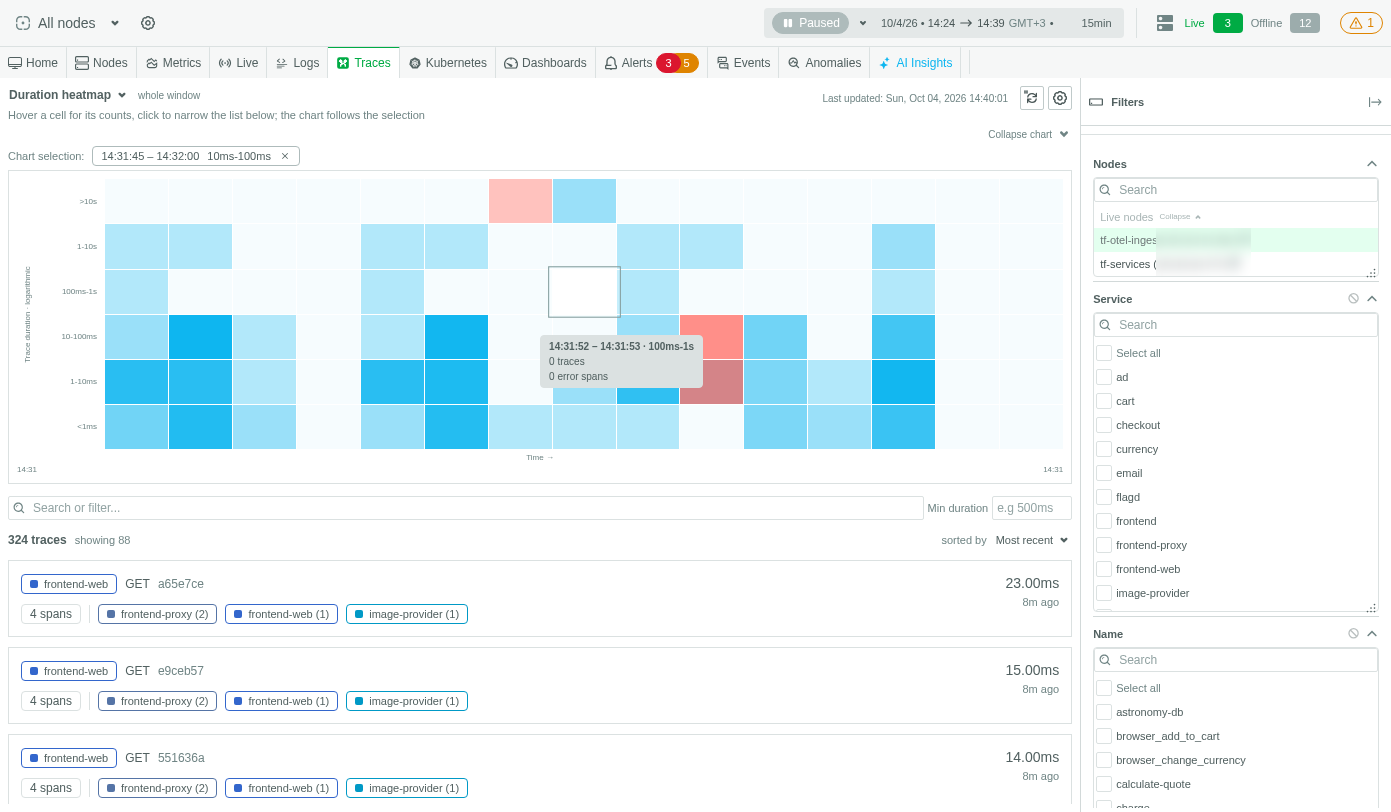The image size is (1391, 812).
Task: Click the settings gear icon next to All nodes
Action: pyautogui.click(x=148, y=23)
